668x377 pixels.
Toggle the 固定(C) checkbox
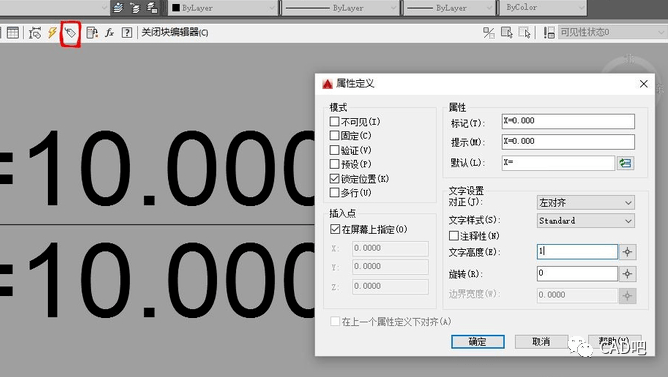pos(334,136)
